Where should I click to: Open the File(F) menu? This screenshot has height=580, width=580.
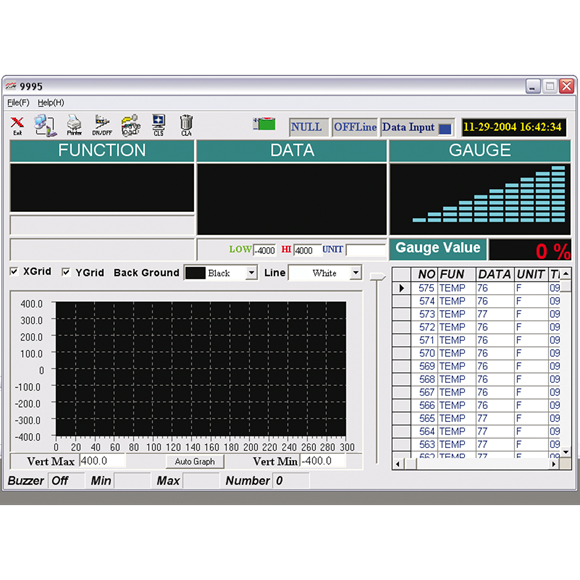tap(18, 102)
